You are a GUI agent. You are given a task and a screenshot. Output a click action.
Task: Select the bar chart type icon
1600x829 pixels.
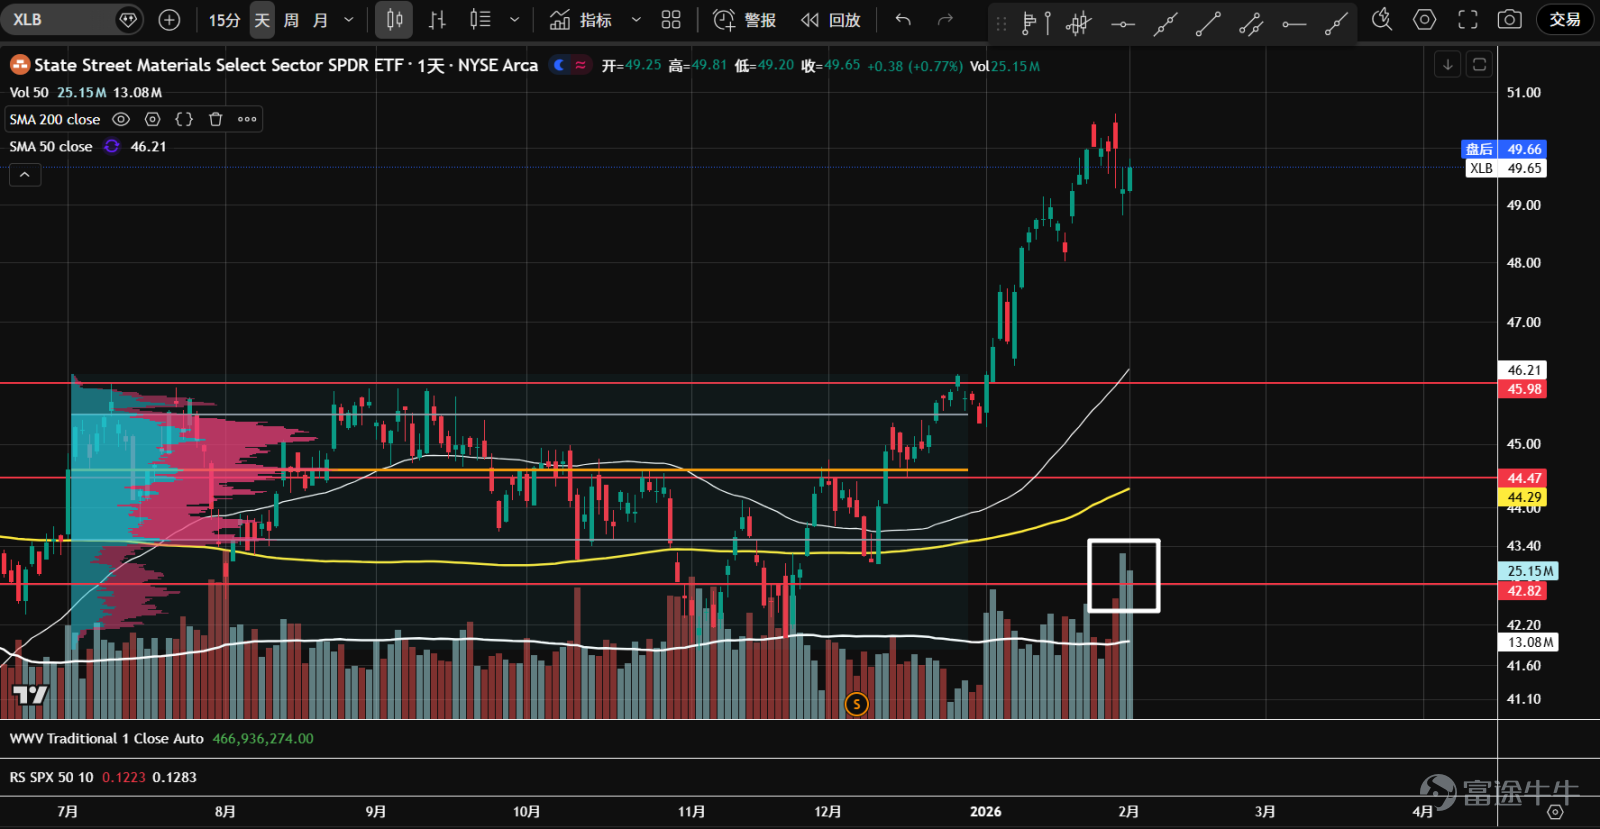pos(437,20)
